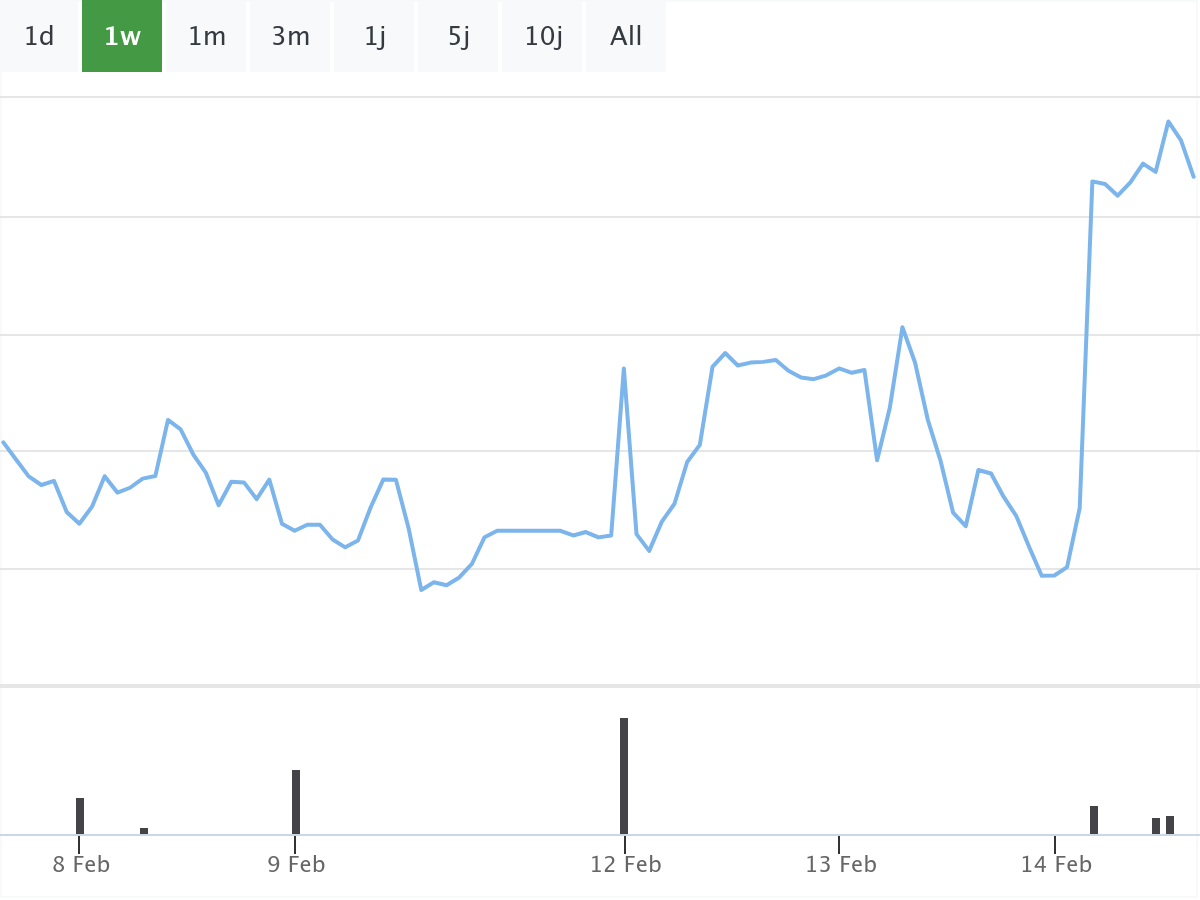
Task: Click the 13 Feb date label
Action: (841, 865)
